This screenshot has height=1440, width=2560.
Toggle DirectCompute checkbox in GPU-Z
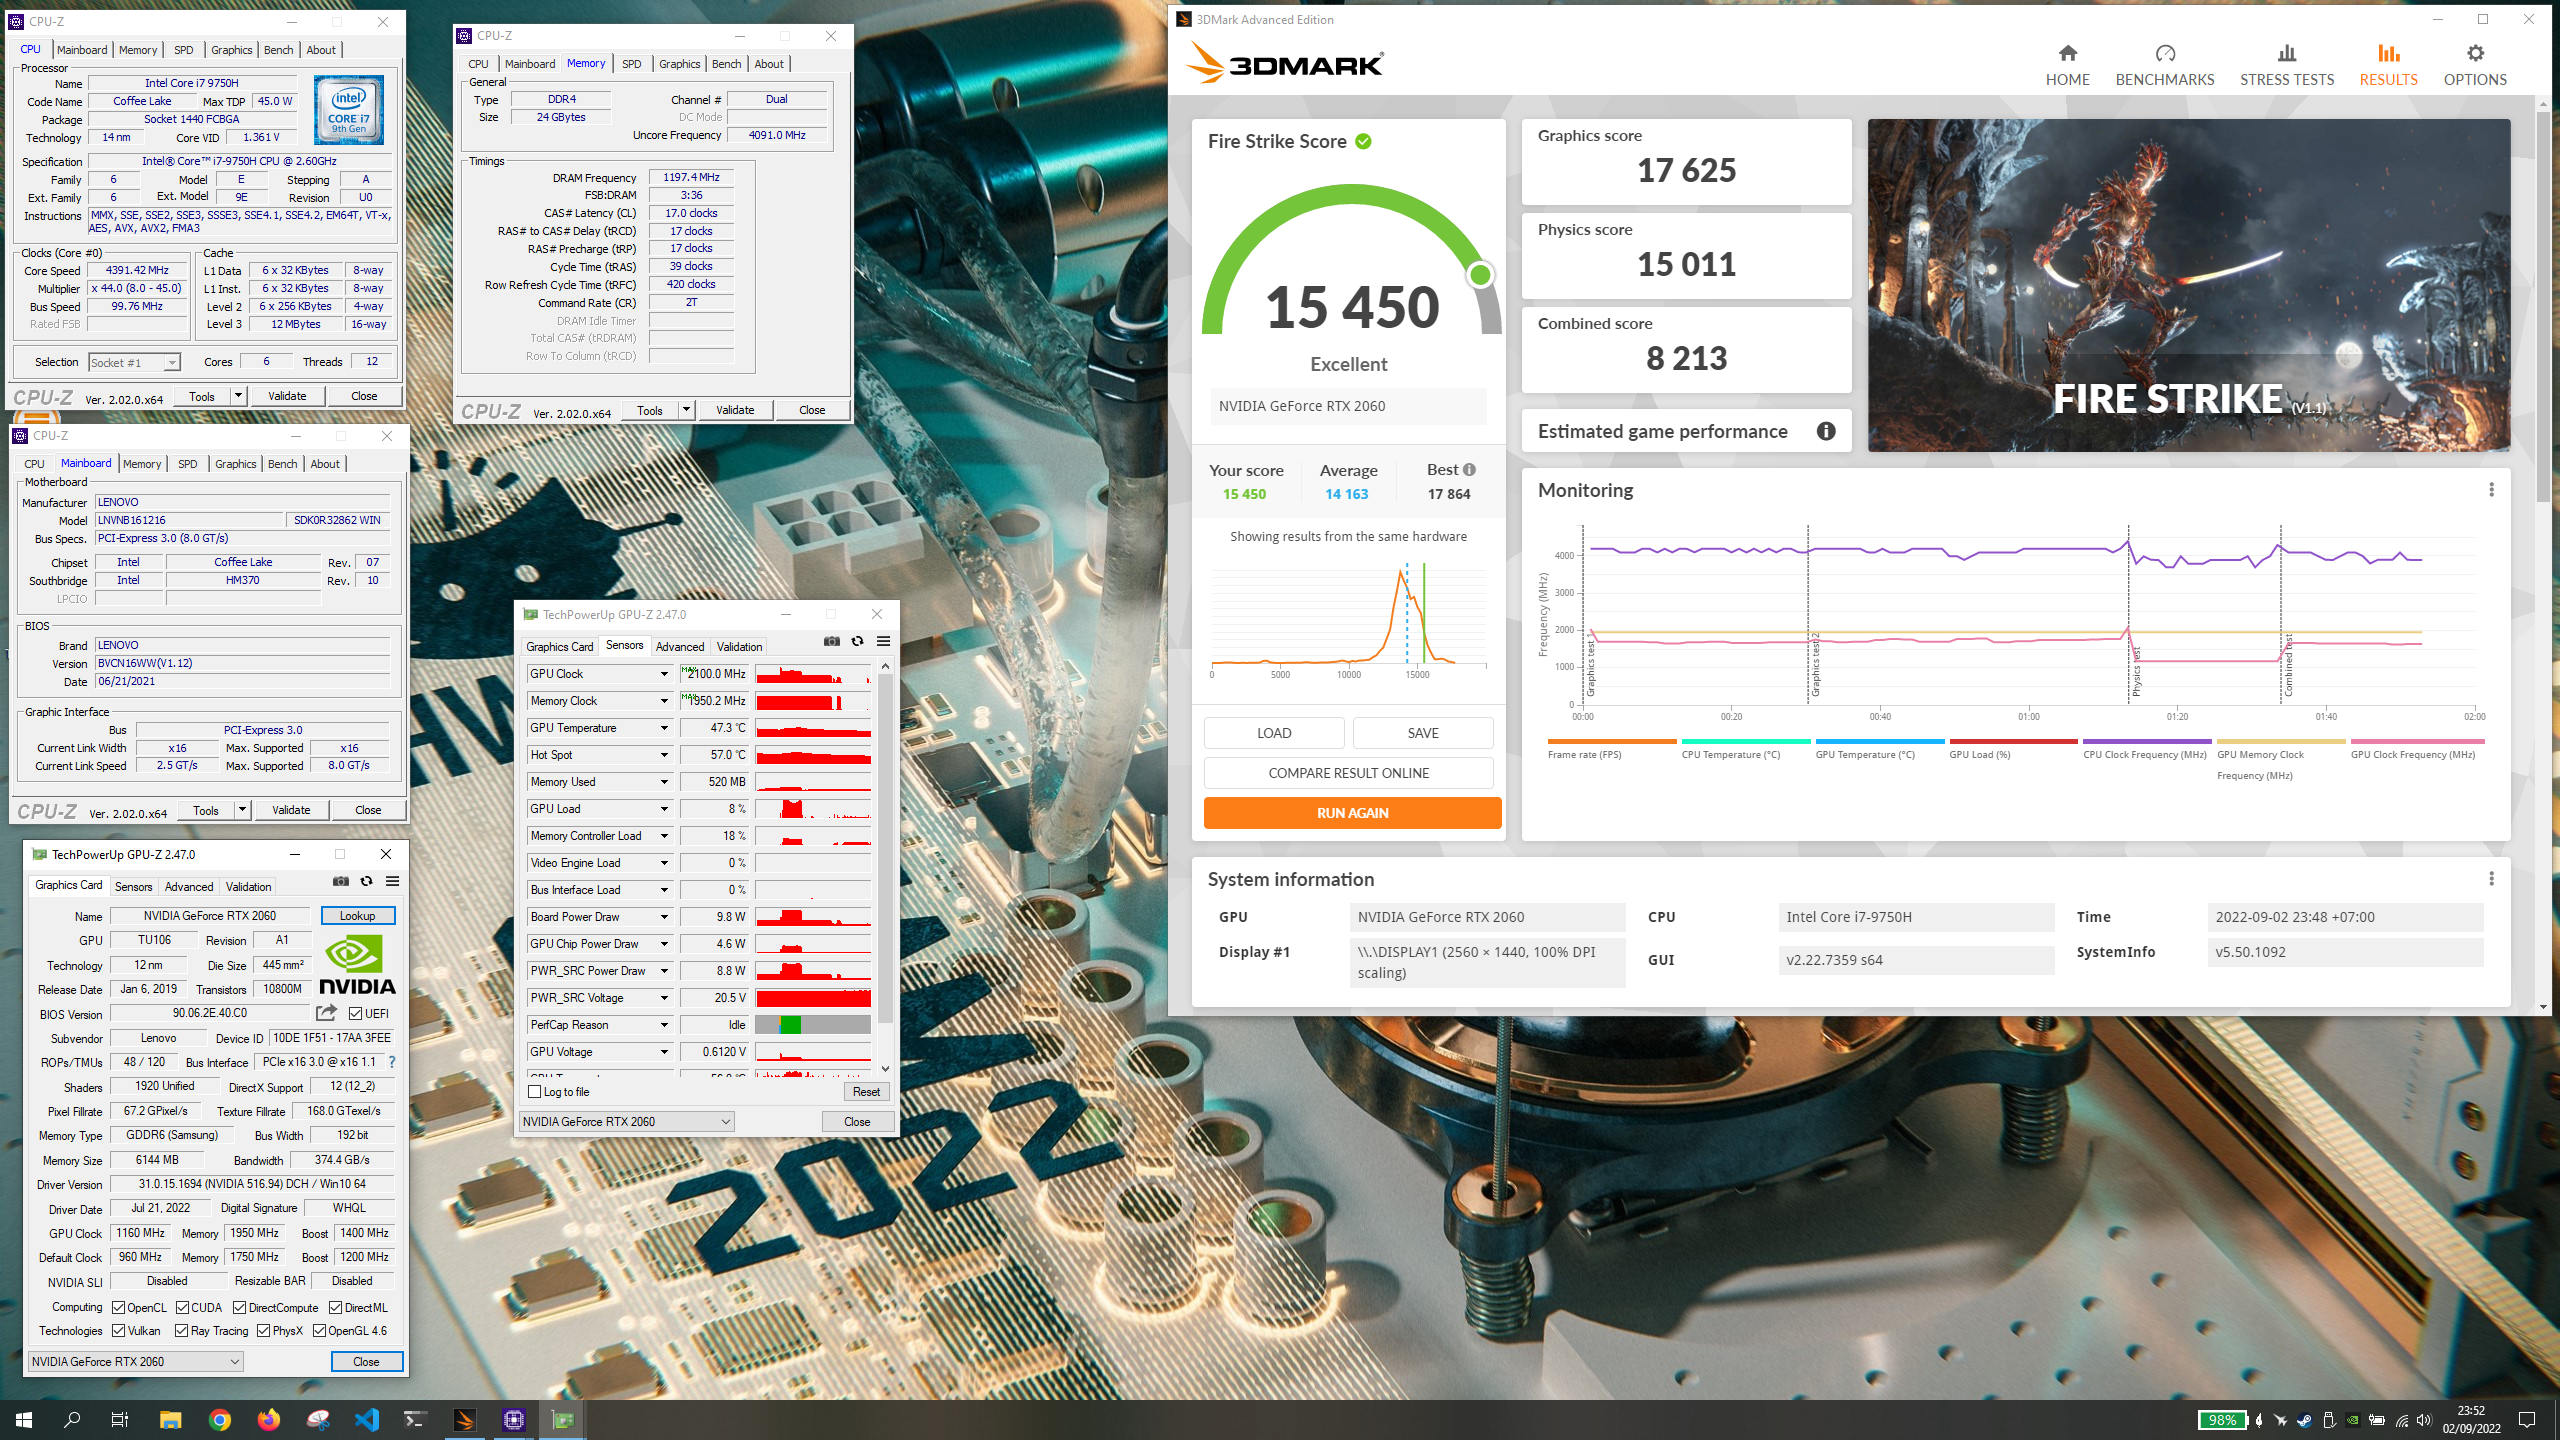point(240,1308)
